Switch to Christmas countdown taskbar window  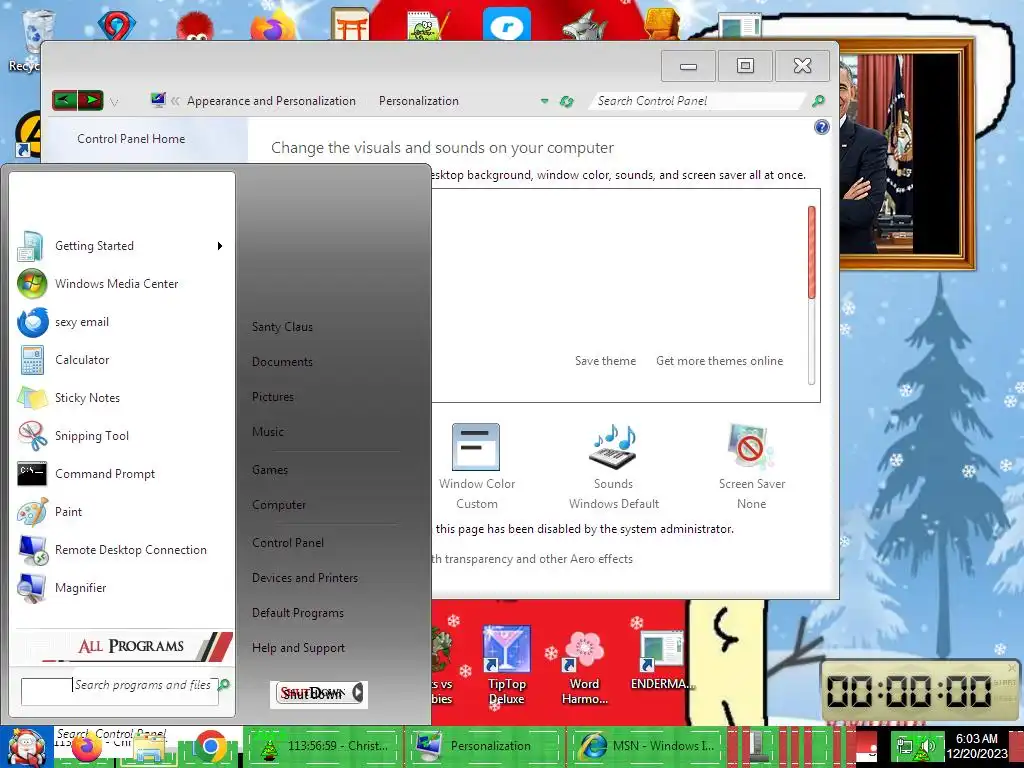point(323,746)
